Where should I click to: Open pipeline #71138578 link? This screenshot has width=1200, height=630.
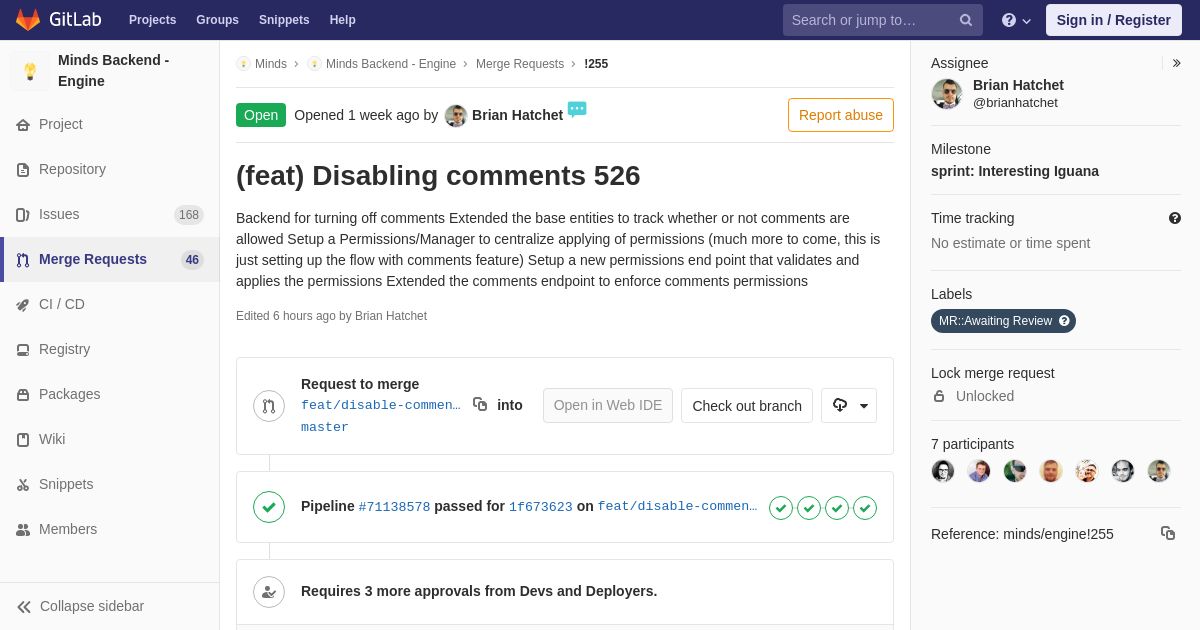(394, 507)
